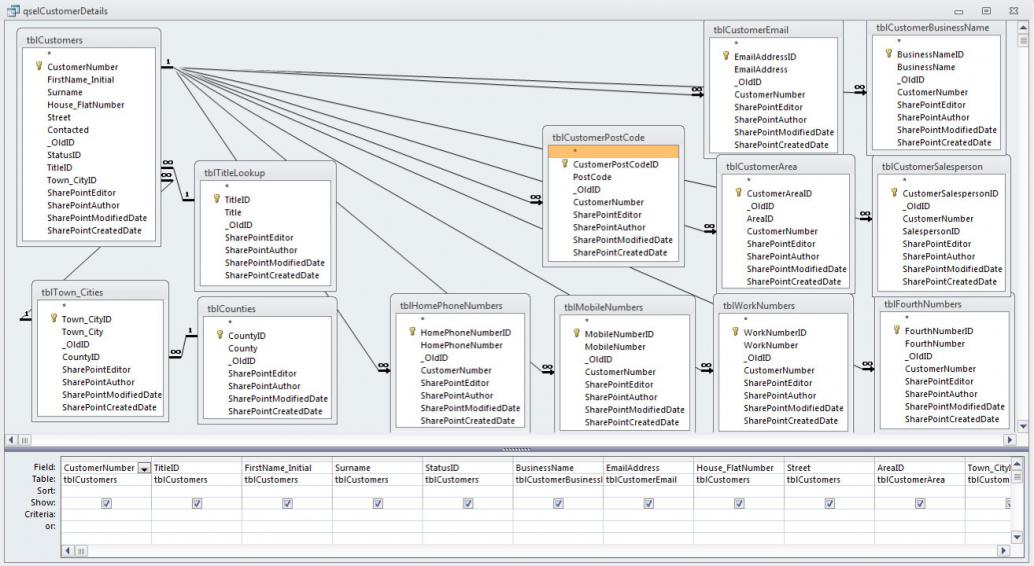Click Sort cell under Surname column
The width and height of the screenshot is (1034, 566).
377,491
